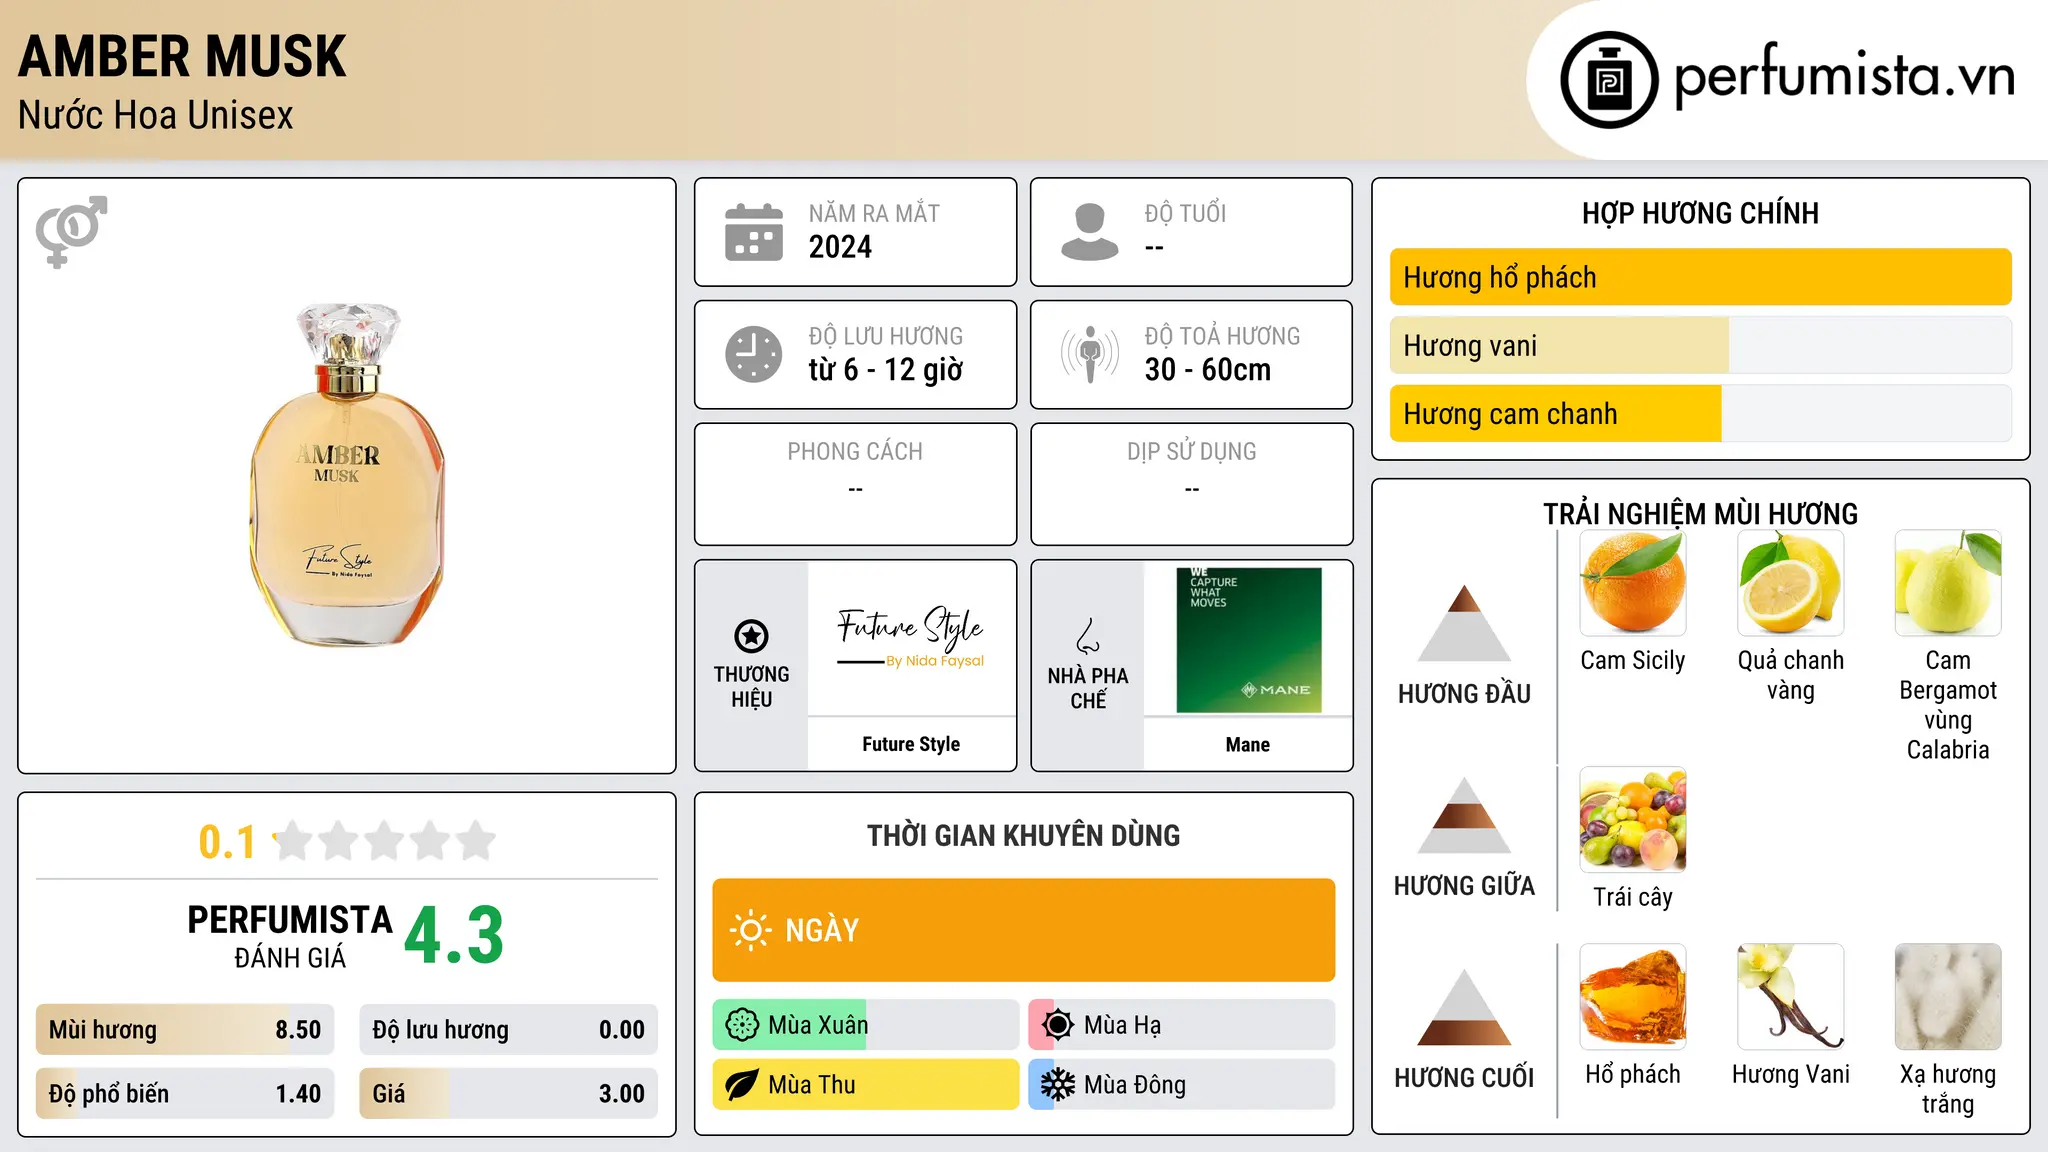This screenshot has width=2048, height=1152.
Task: Select the Hương Vani note image
Action: click(1791, 997)
